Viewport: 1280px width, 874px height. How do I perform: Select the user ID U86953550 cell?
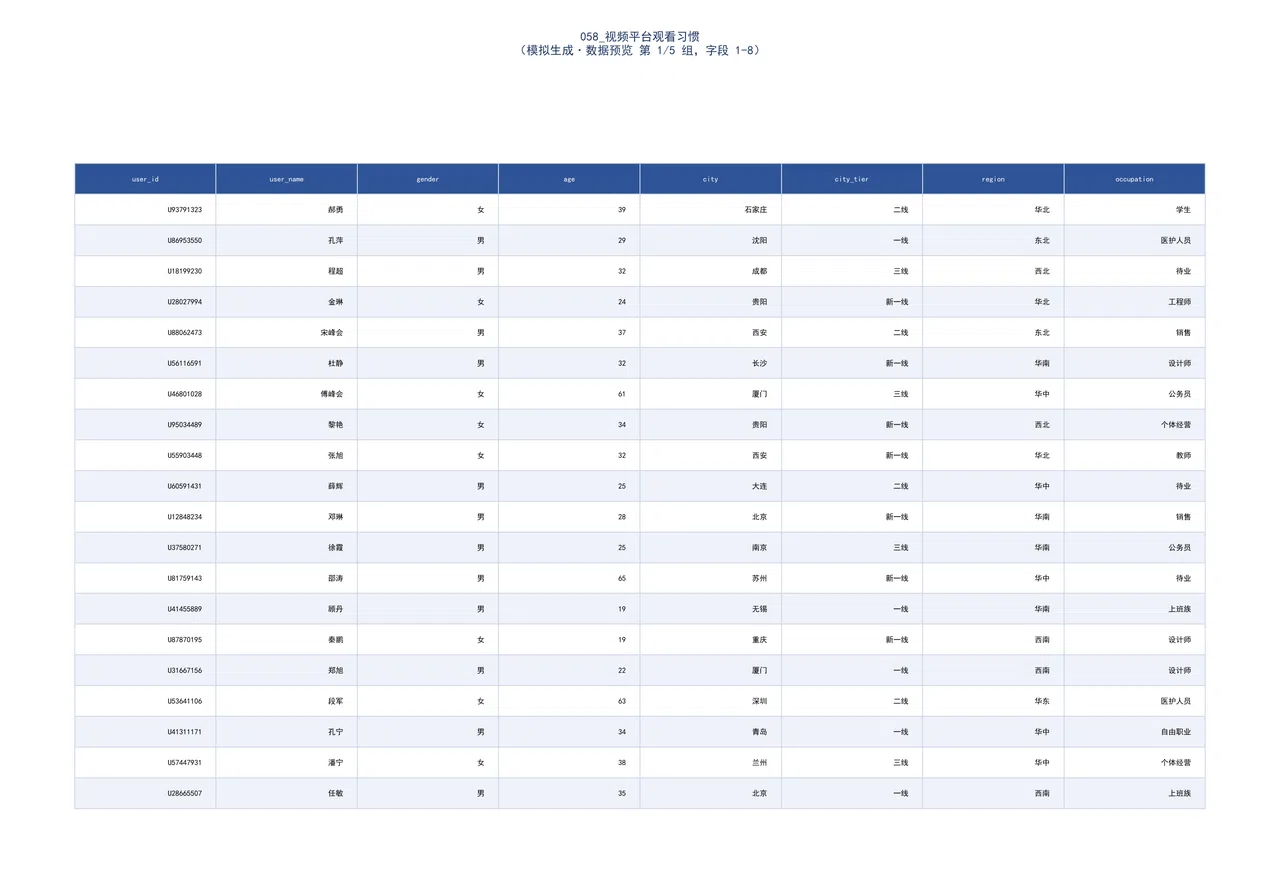[145, 241]
